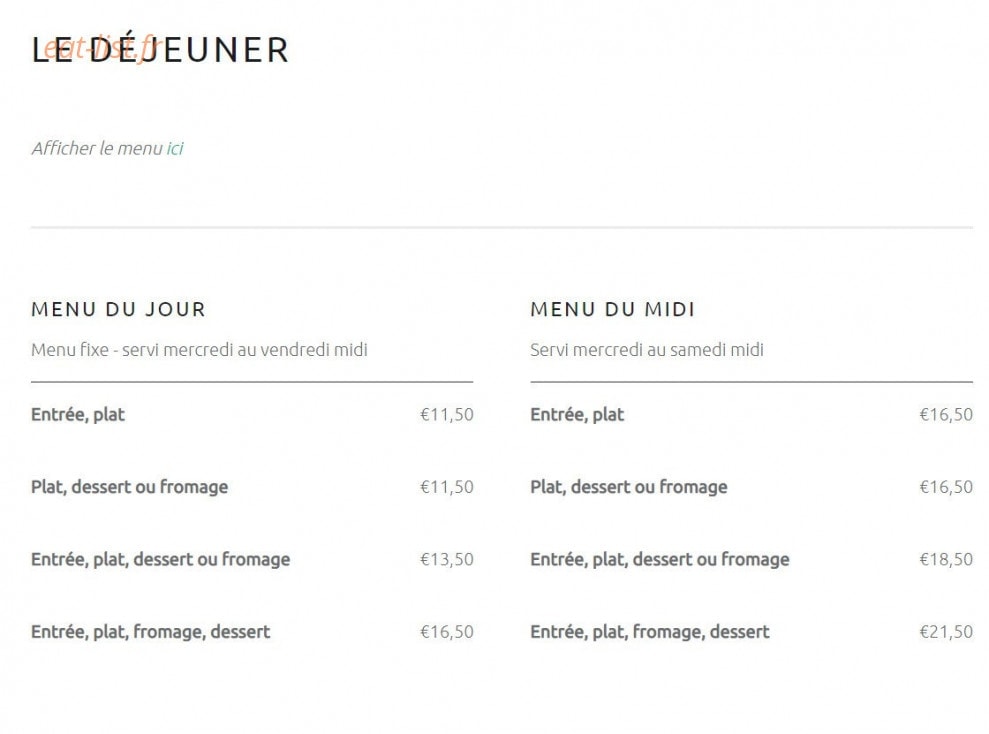Click the €13,50 price
The height and width of the screenshot is (734, 989).
pos(447,559)
